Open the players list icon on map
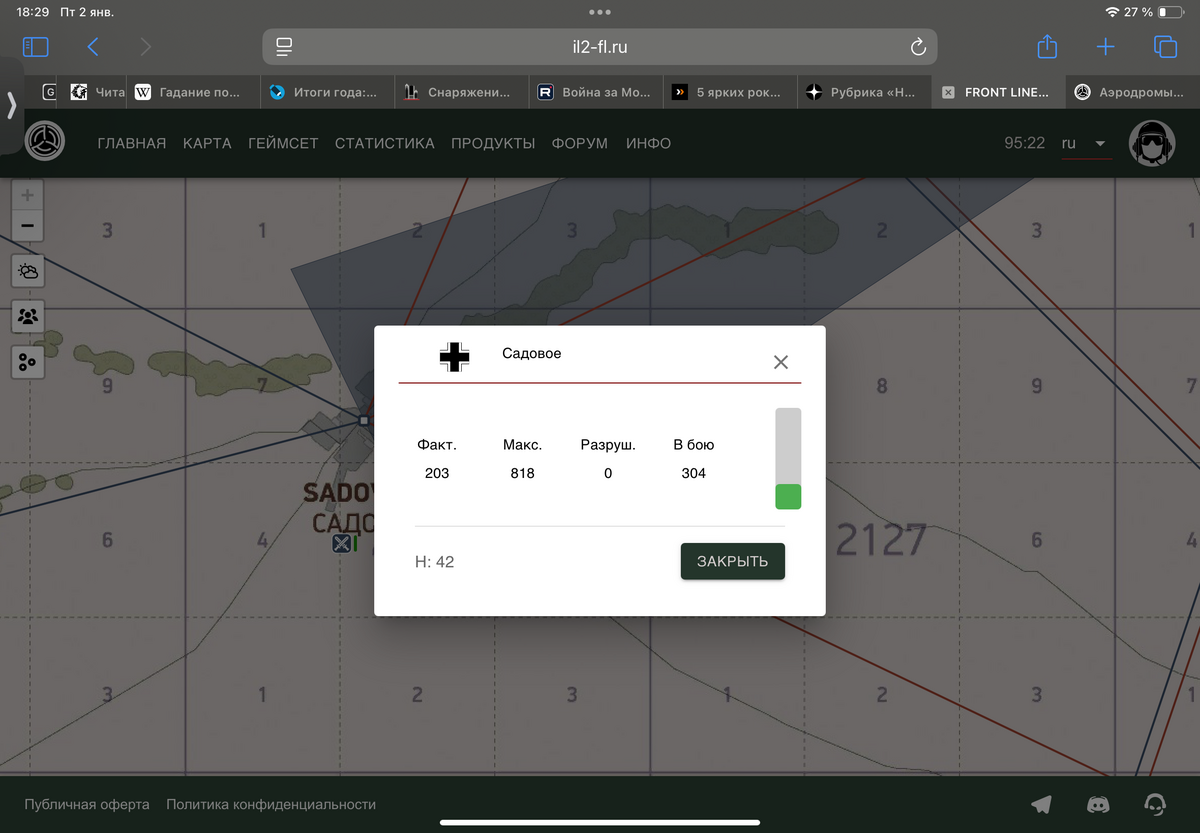Screen dimensions: 1200x833 [x=28, y=317]
